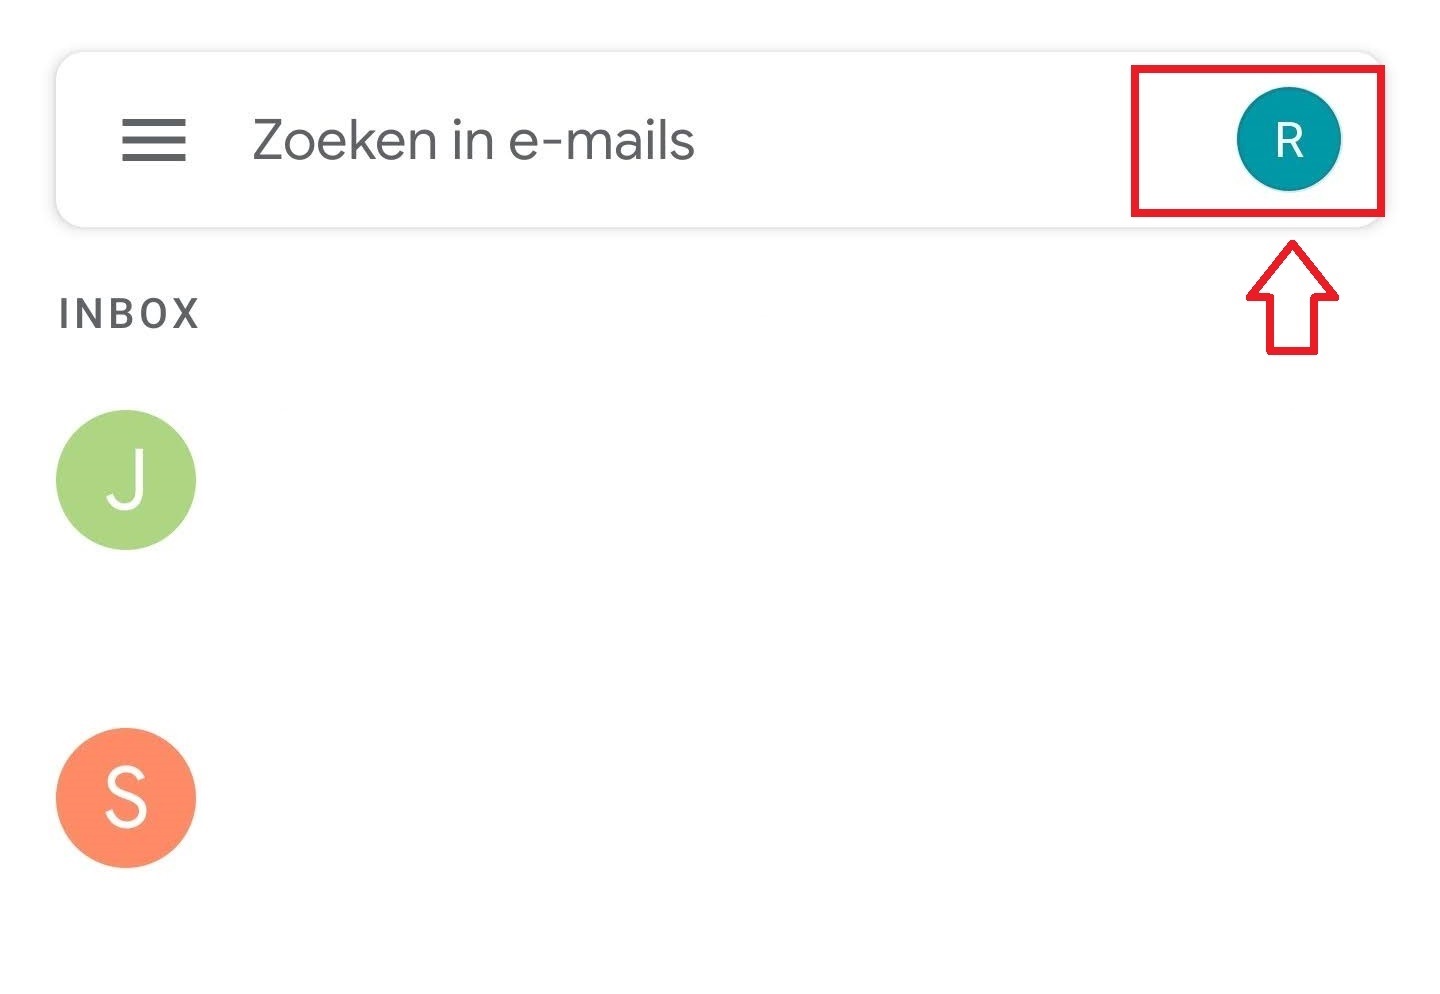This screenshot has width=1440, height=994.
Task: Show the side drawer with three-line icon
Action: 153,140
